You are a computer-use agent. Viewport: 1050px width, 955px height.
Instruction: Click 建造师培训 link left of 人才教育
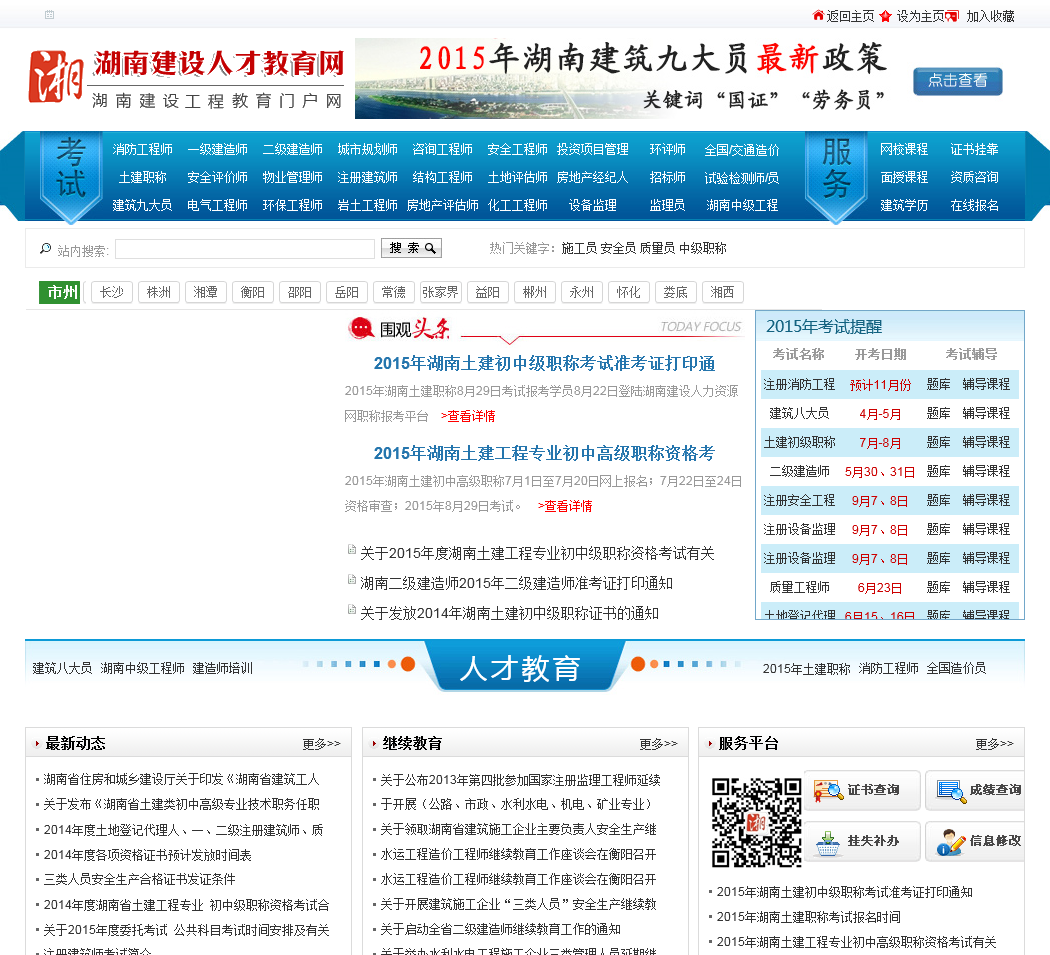click(222, 668)
